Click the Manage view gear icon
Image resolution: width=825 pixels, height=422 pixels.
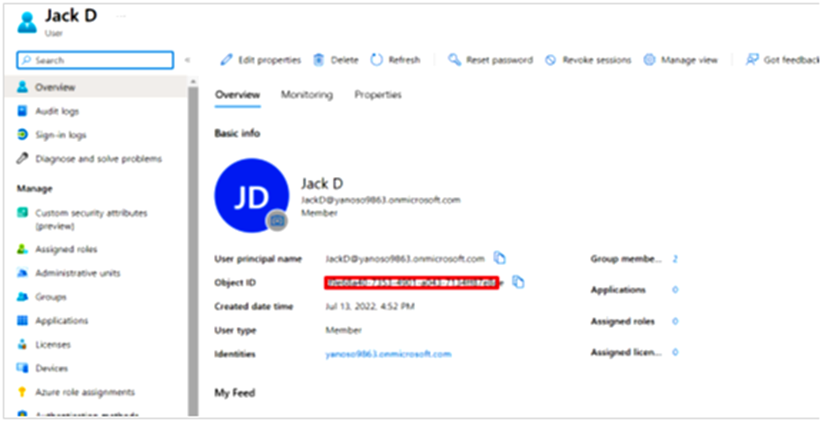point(649,60)
